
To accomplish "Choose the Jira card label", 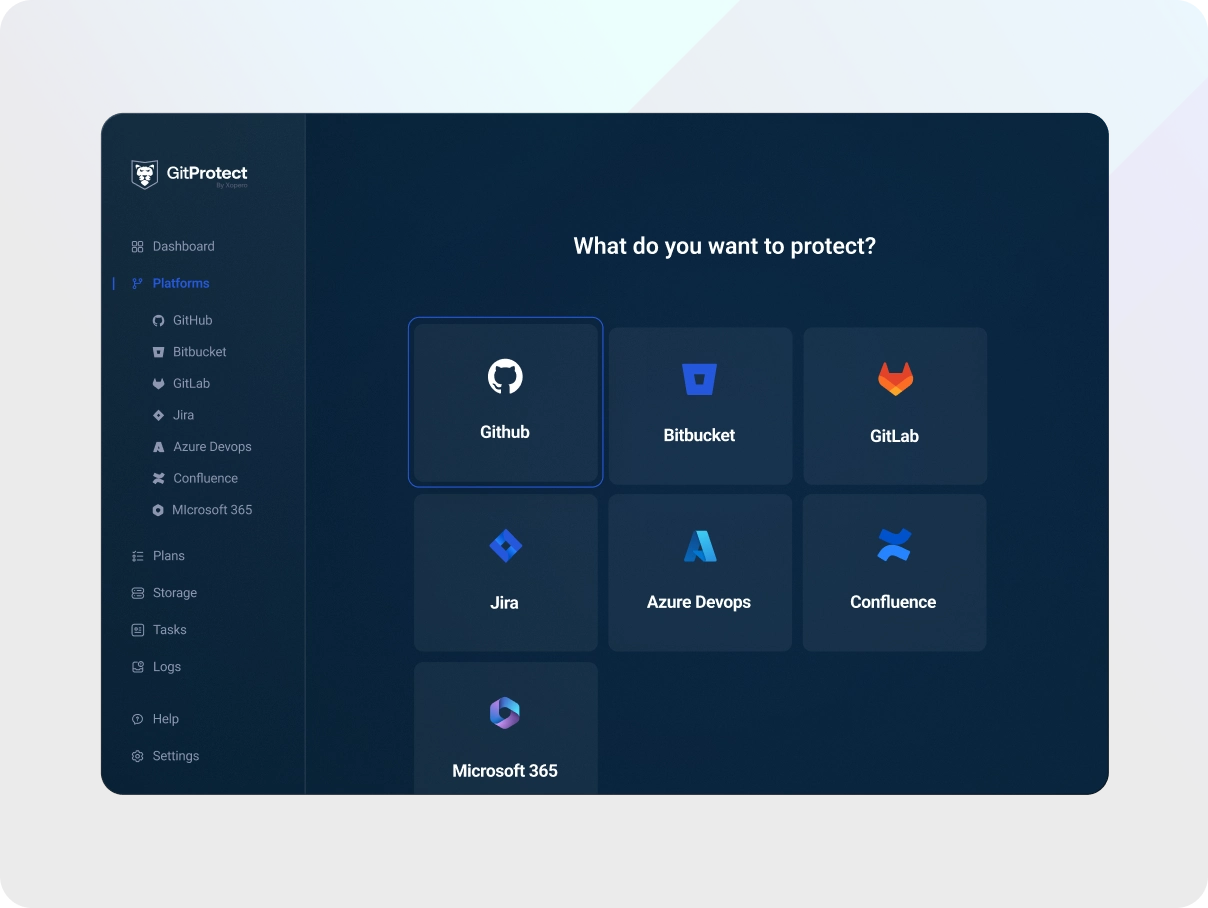I will point(504,603).
